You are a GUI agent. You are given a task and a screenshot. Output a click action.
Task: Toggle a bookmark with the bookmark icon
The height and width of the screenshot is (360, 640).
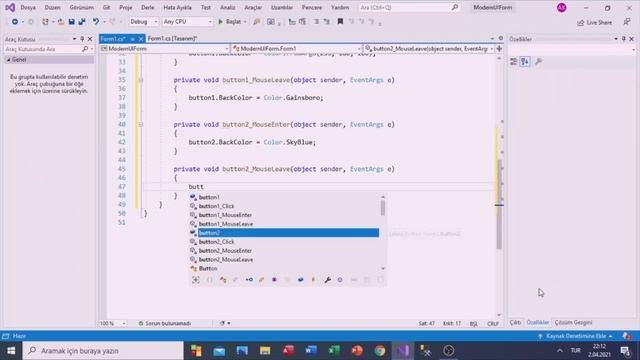[340, 22]
